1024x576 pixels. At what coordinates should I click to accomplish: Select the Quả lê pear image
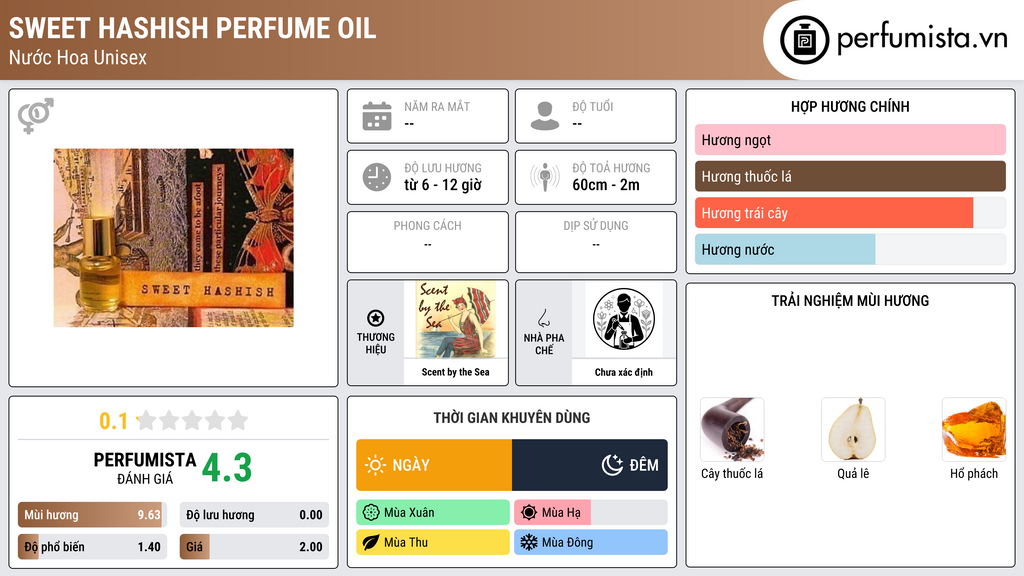pos(853,429)
